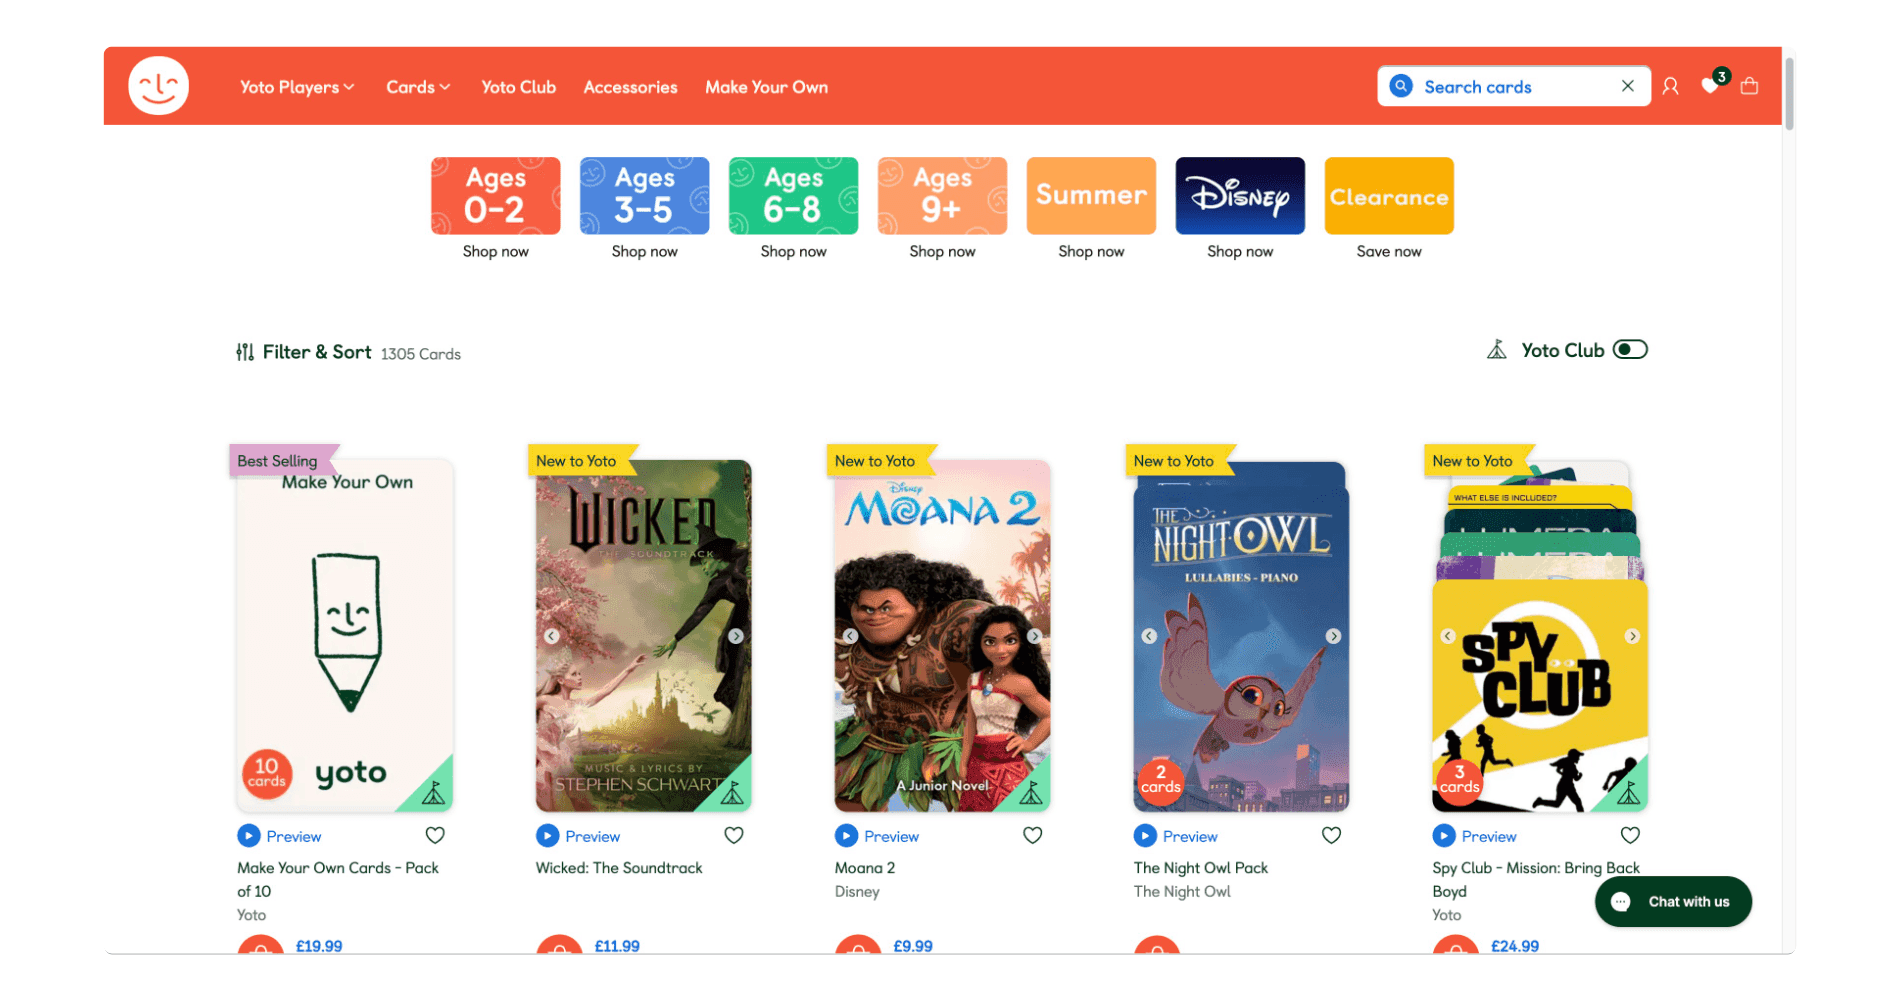Select the Ages 9+ category tile
Viewport: 1900px width, 1000px height.
coord(942,196)
